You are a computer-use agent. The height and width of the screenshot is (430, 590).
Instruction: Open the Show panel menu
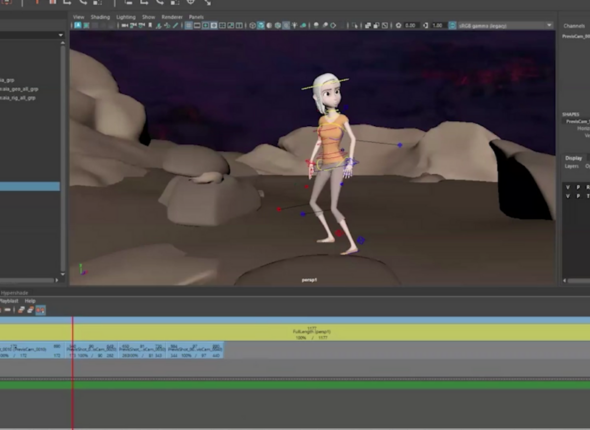point(148,17)
